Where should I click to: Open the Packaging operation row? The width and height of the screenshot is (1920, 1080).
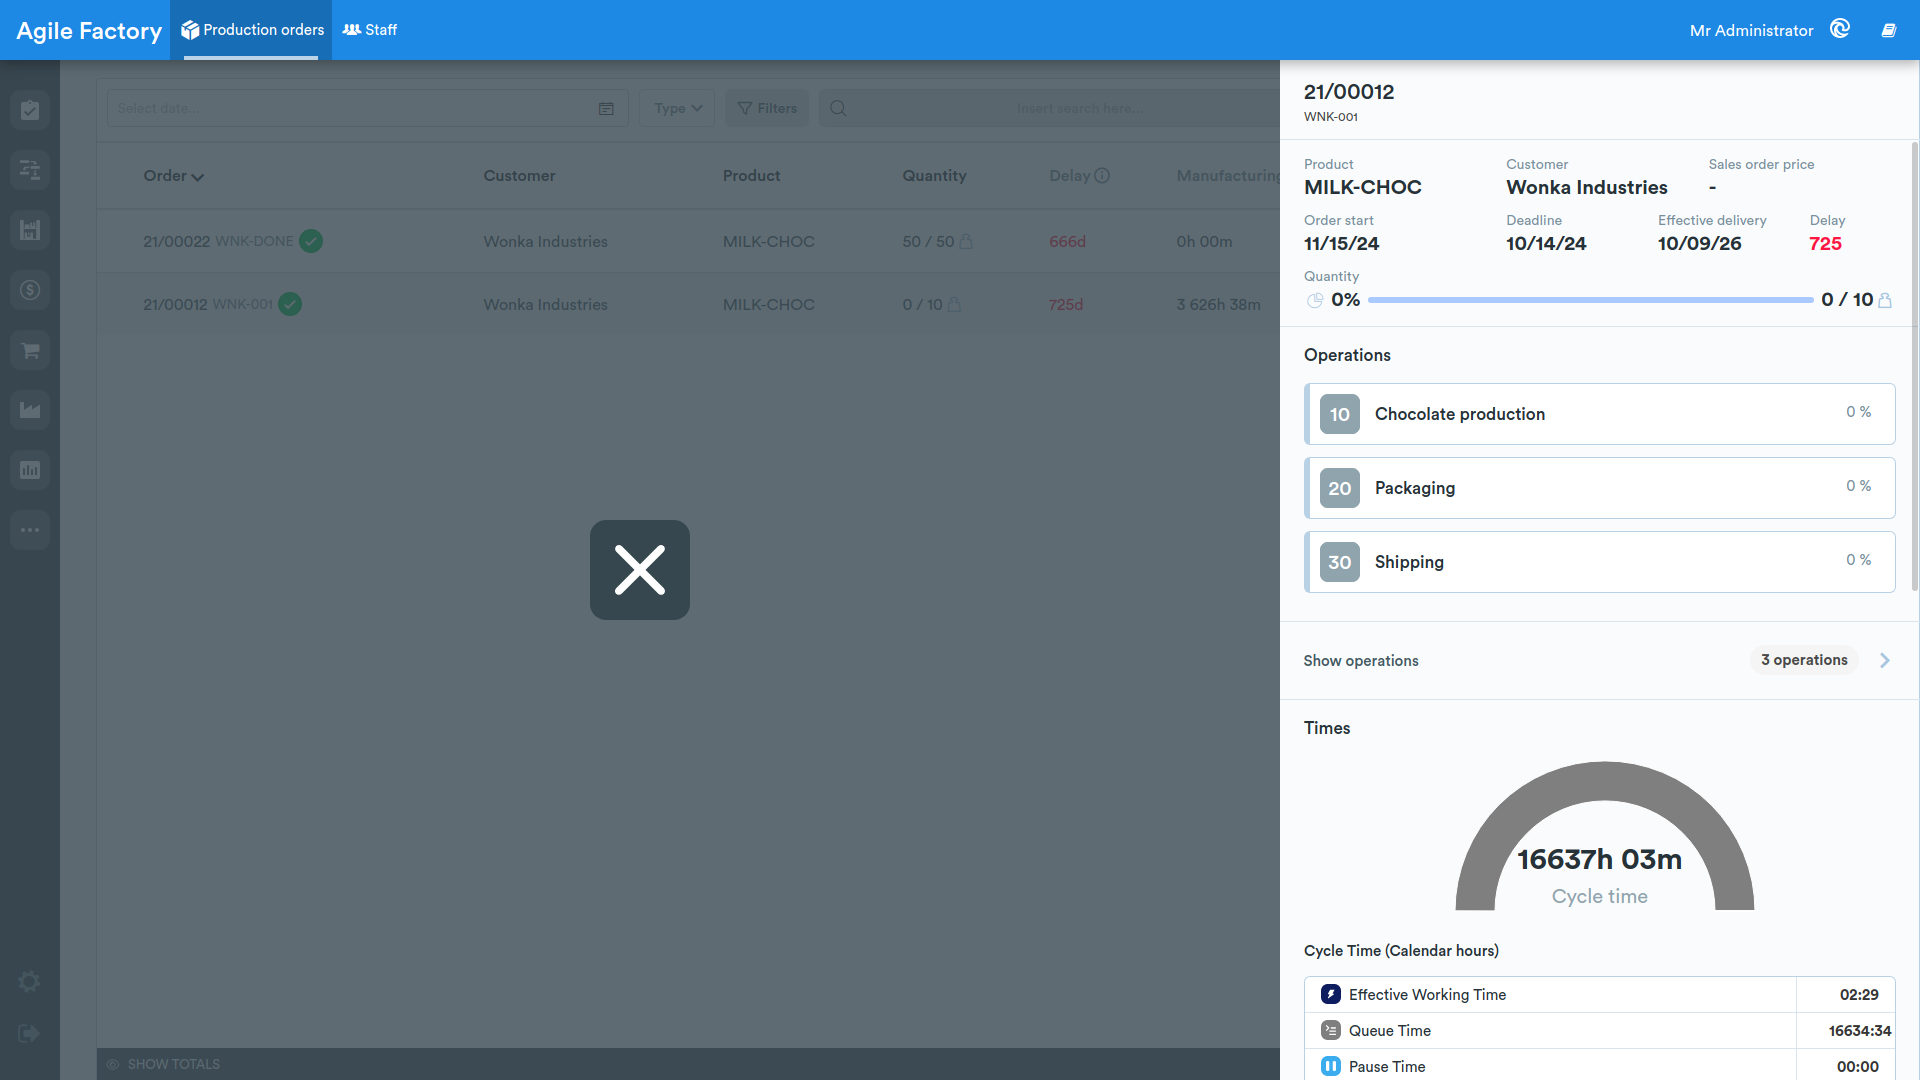1600,488
